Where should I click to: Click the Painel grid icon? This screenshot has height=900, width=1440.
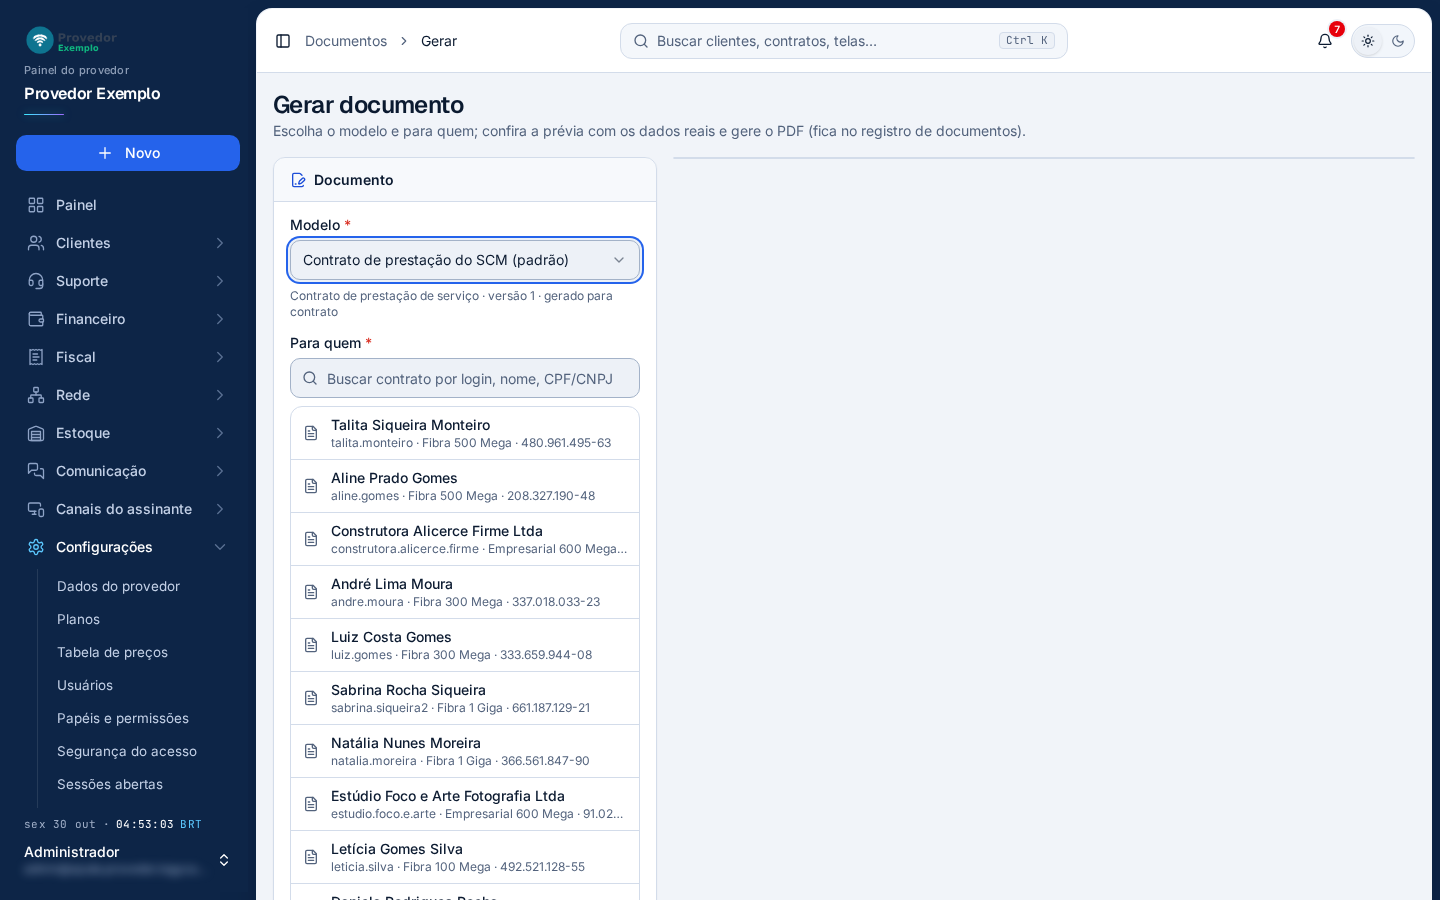[36, 205]
